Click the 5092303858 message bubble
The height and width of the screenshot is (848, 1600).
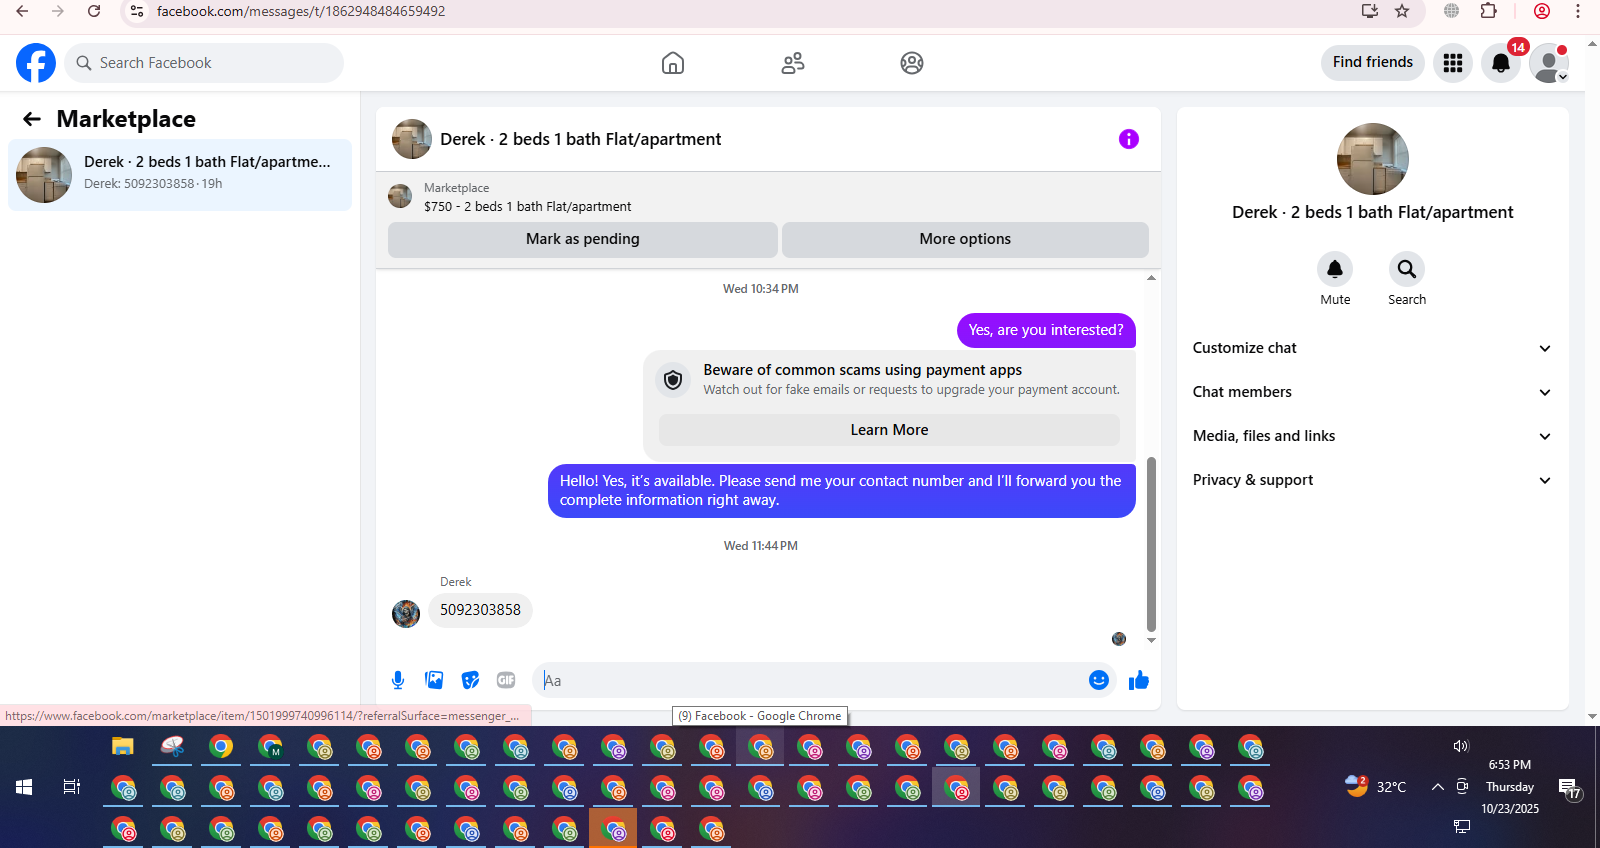(480, 610)
